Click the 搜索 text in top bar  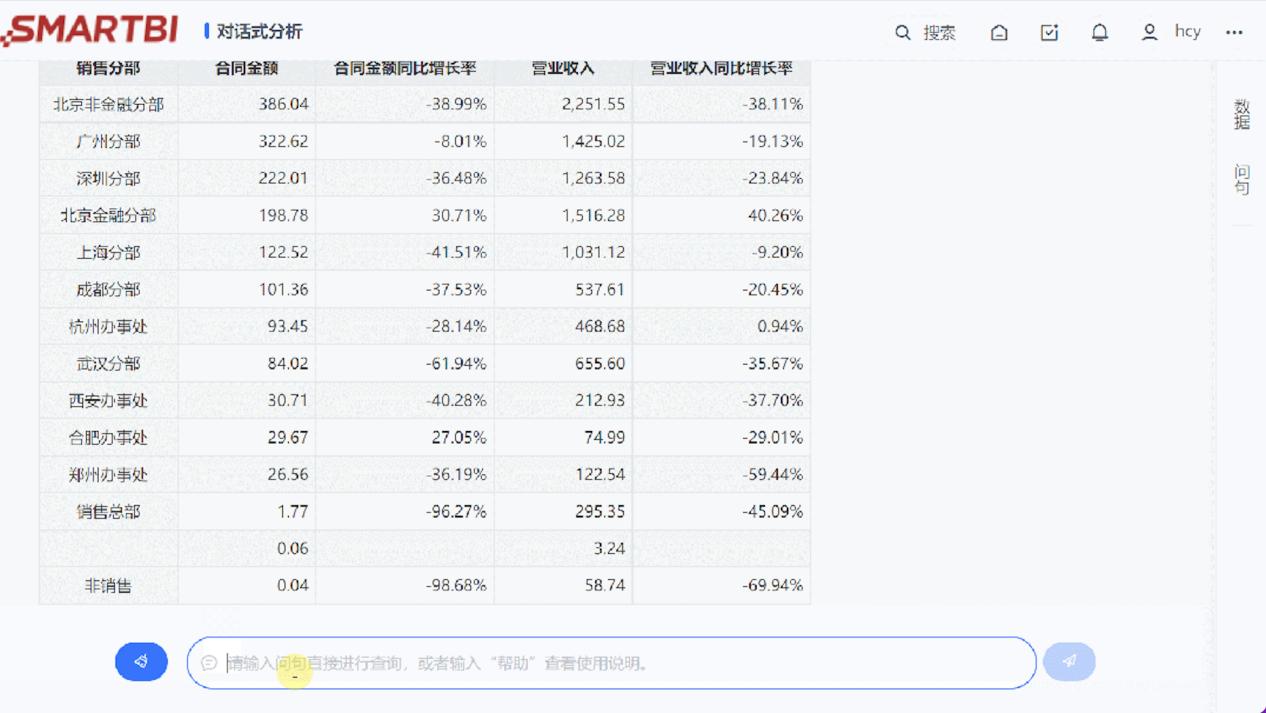[x=939, y=33]
